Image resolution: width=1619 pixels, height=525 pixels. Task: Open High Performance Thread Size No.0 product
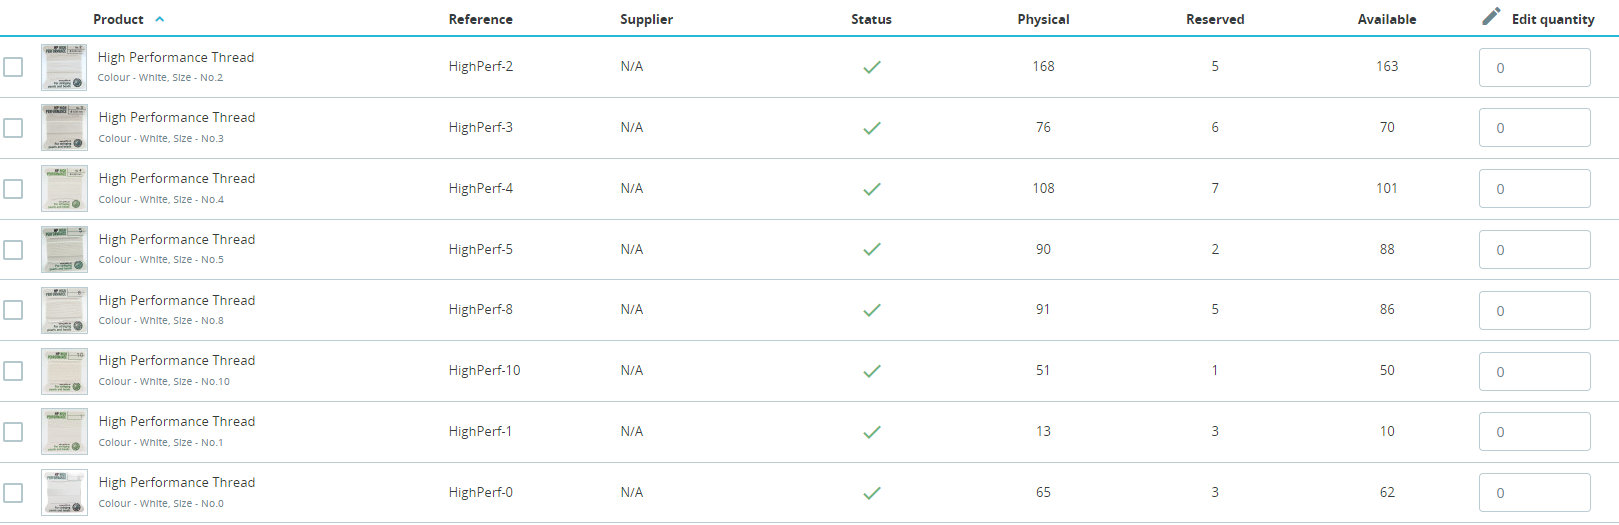177,482
